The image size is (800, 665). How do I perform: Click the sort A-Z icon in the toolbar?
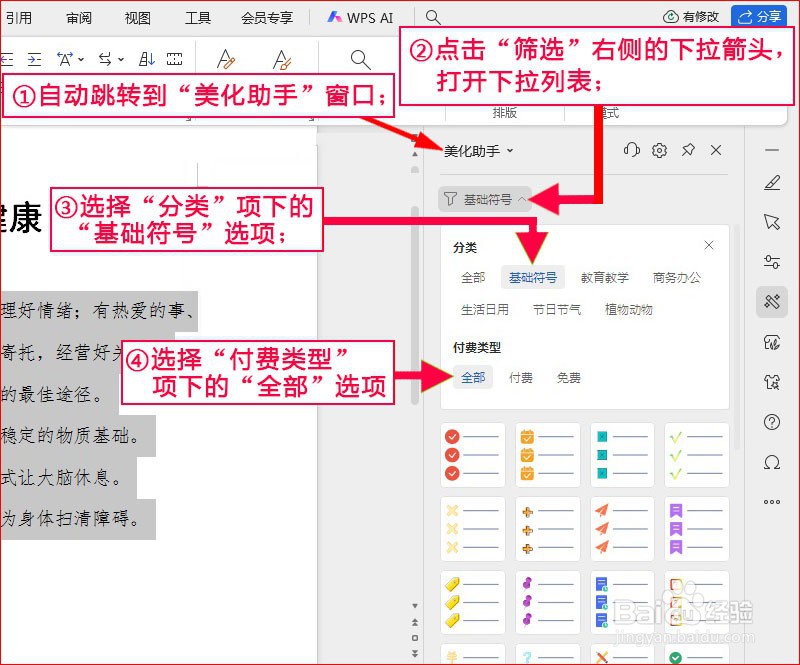click(x=146, y=58)
